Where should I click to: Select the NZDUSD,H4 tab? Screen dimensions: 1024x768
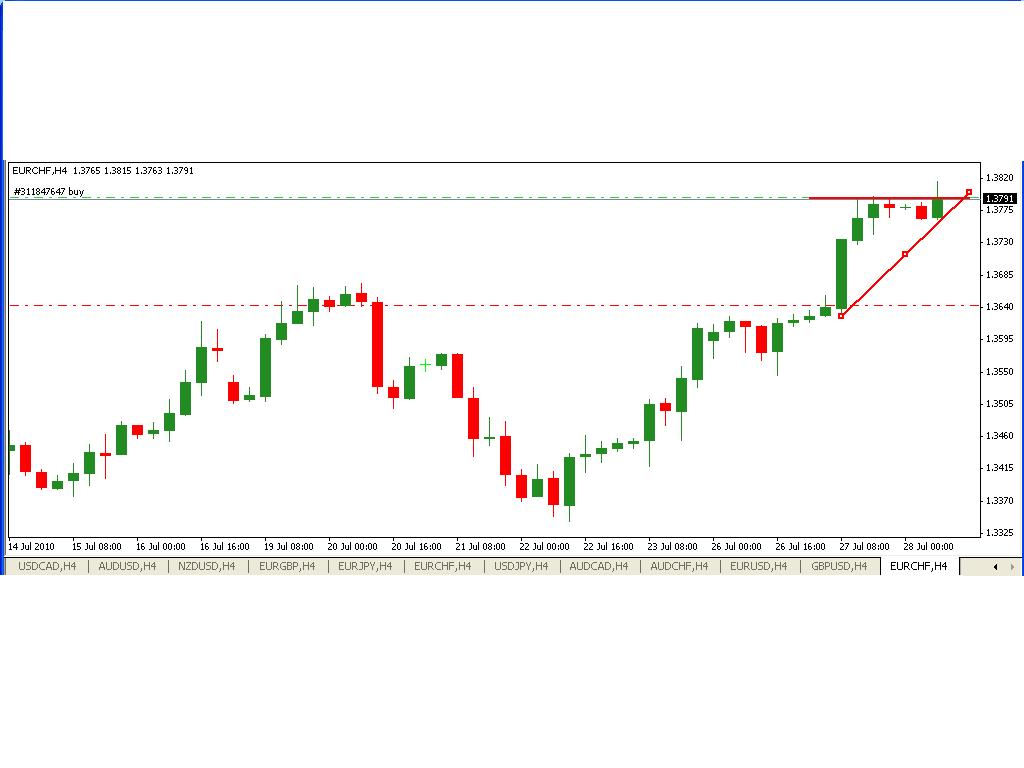(207, 567)
